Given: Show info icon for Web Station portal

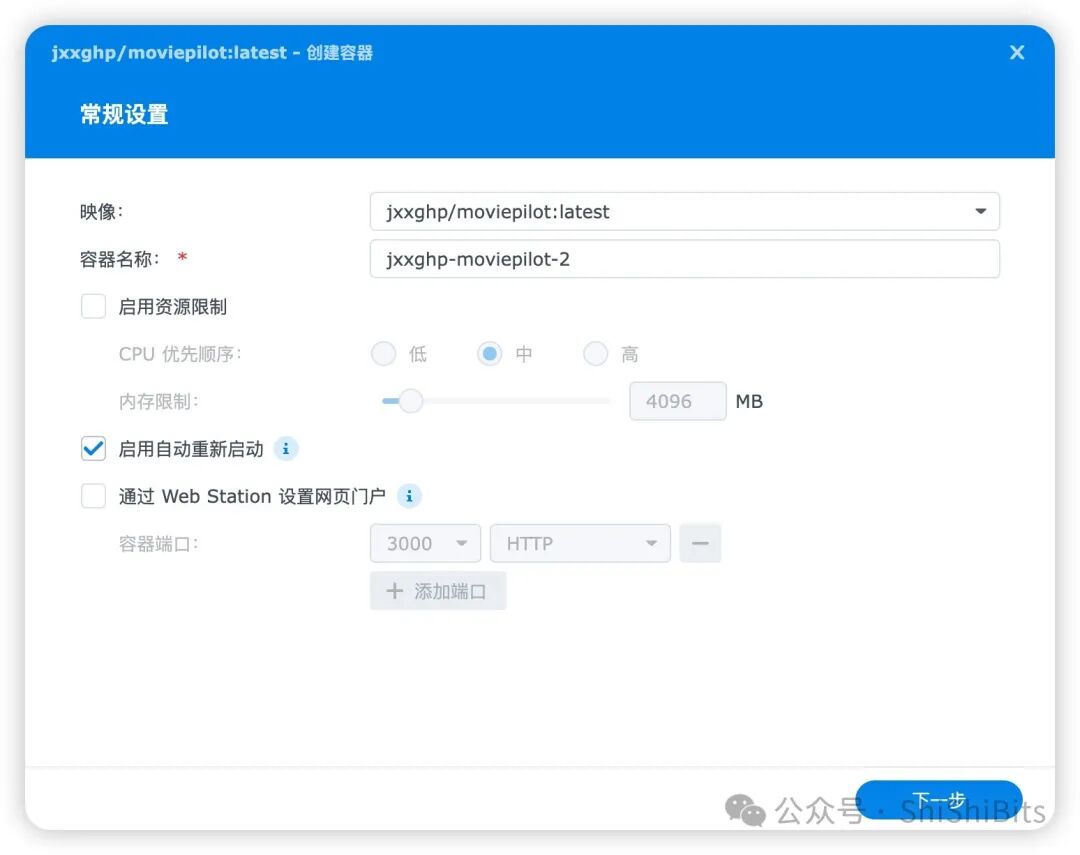Looking at the screenshot, I should [x=409, y=496].
